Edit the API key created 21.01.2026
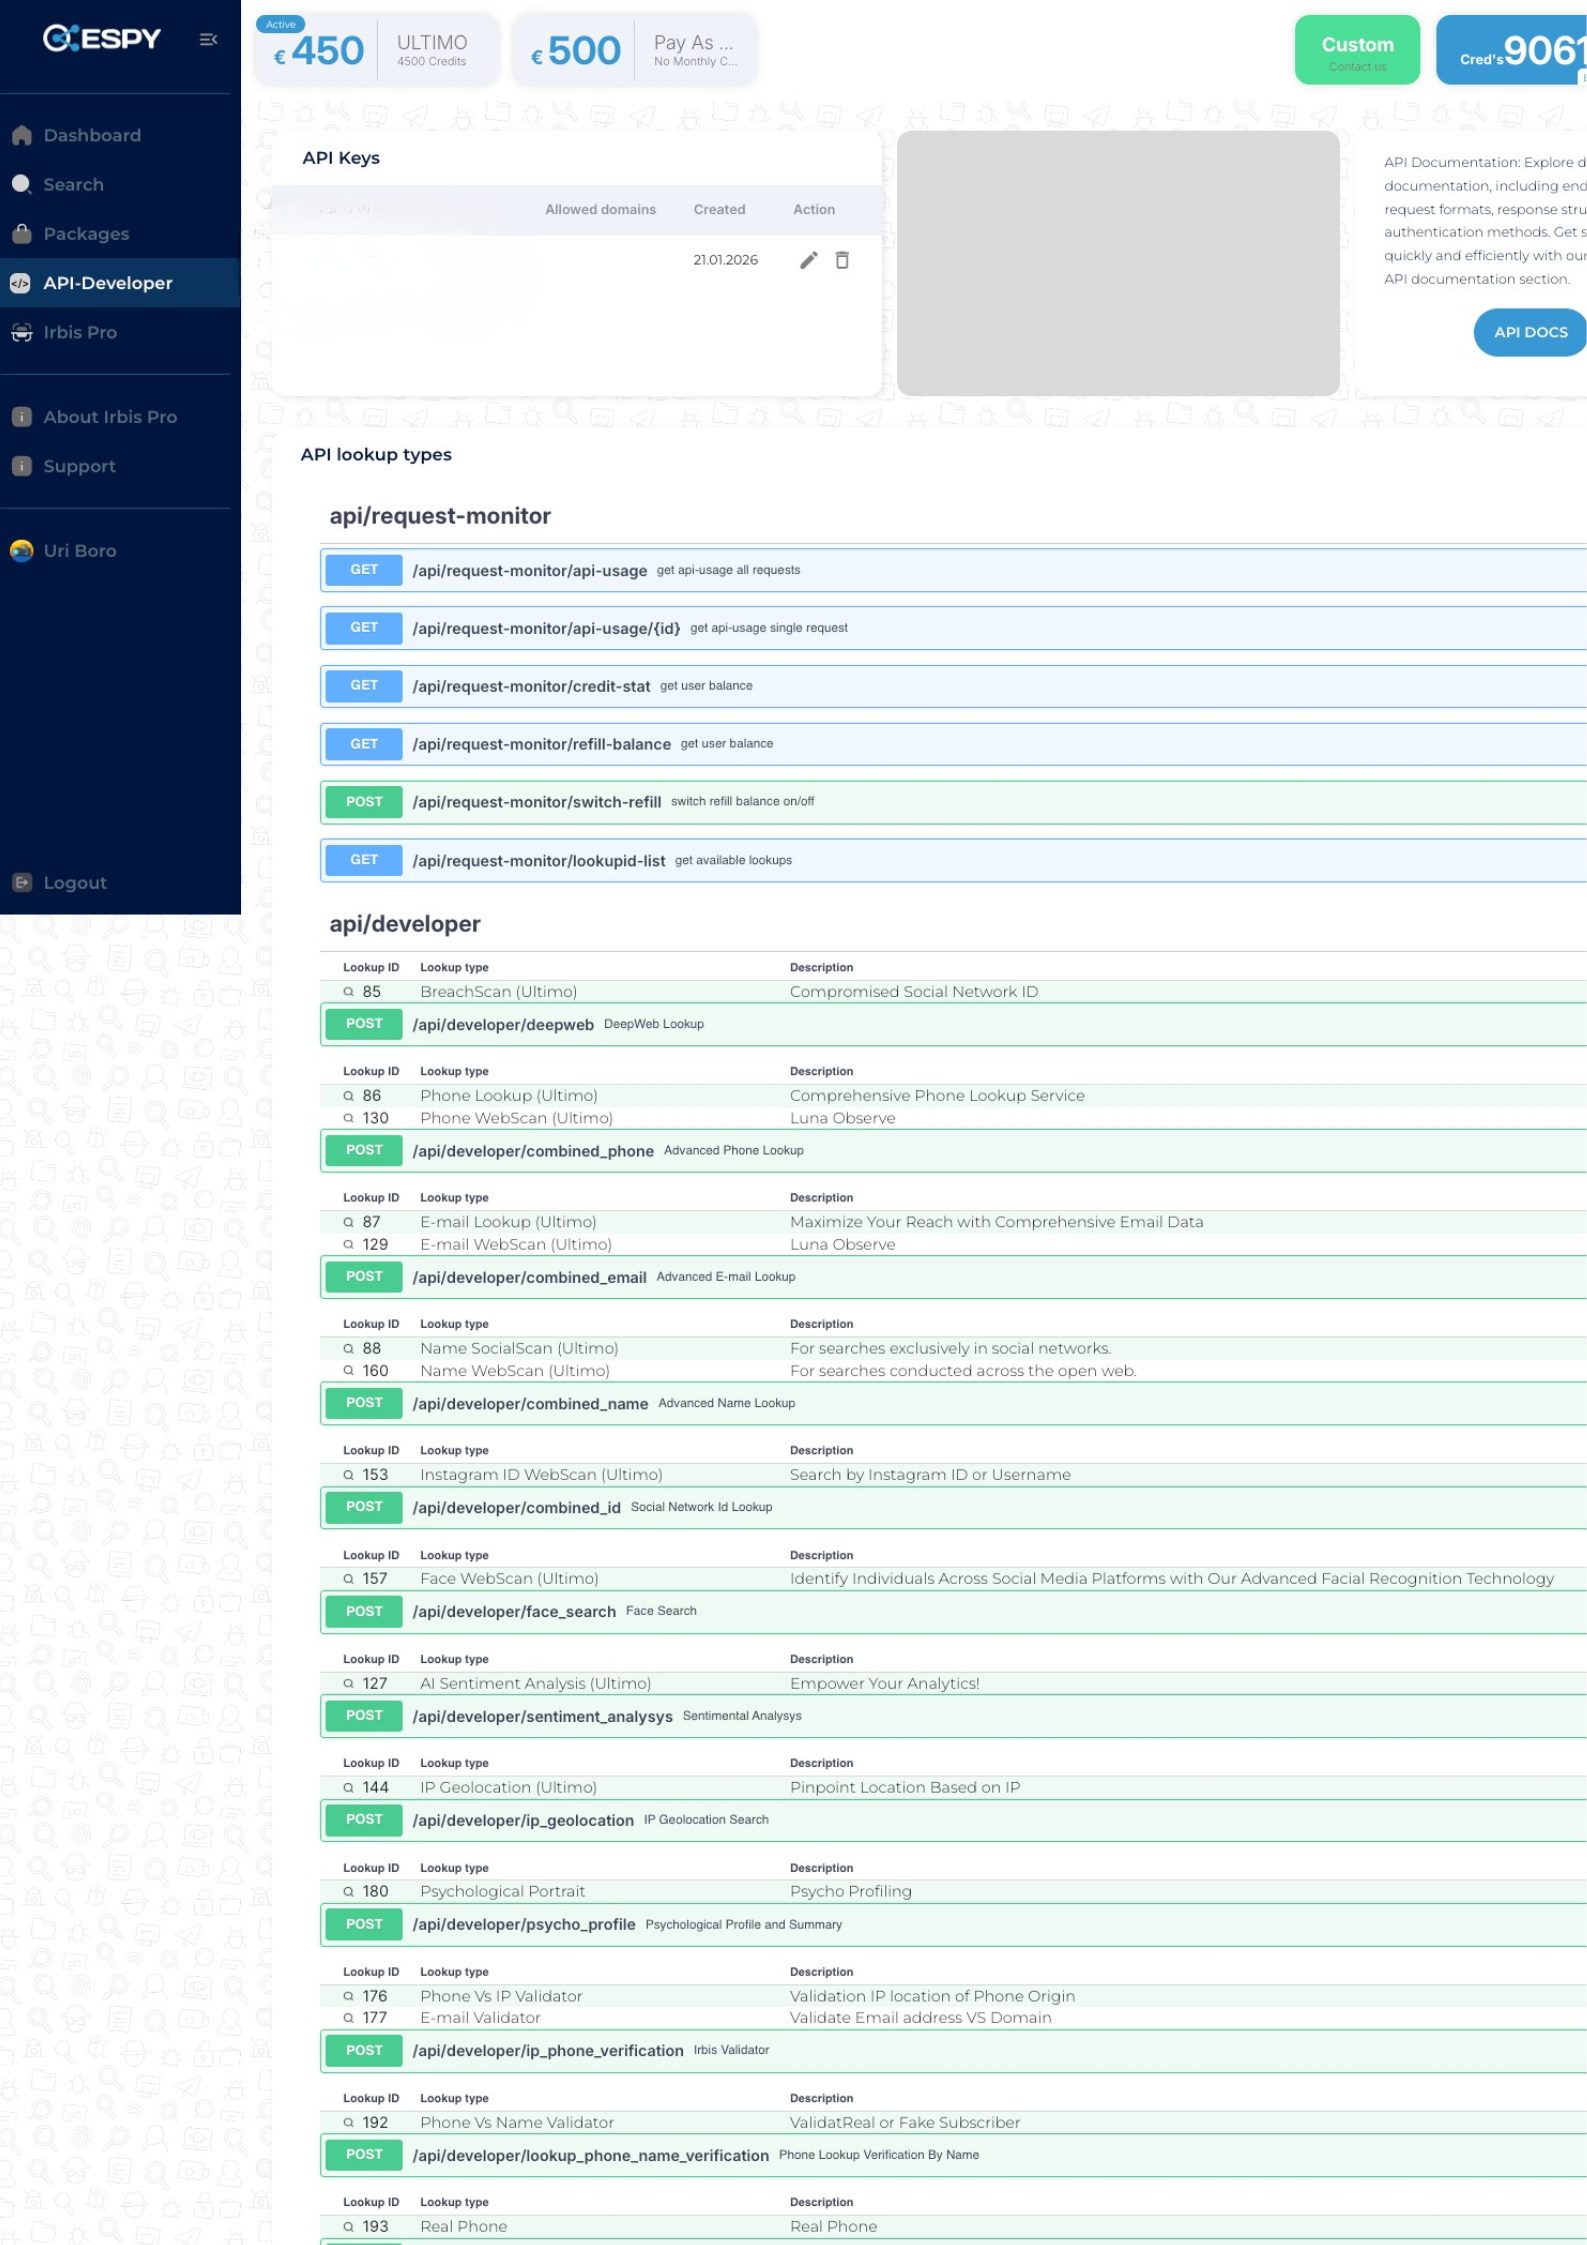Viewport: 1587px width, 2245px height. 808,260
